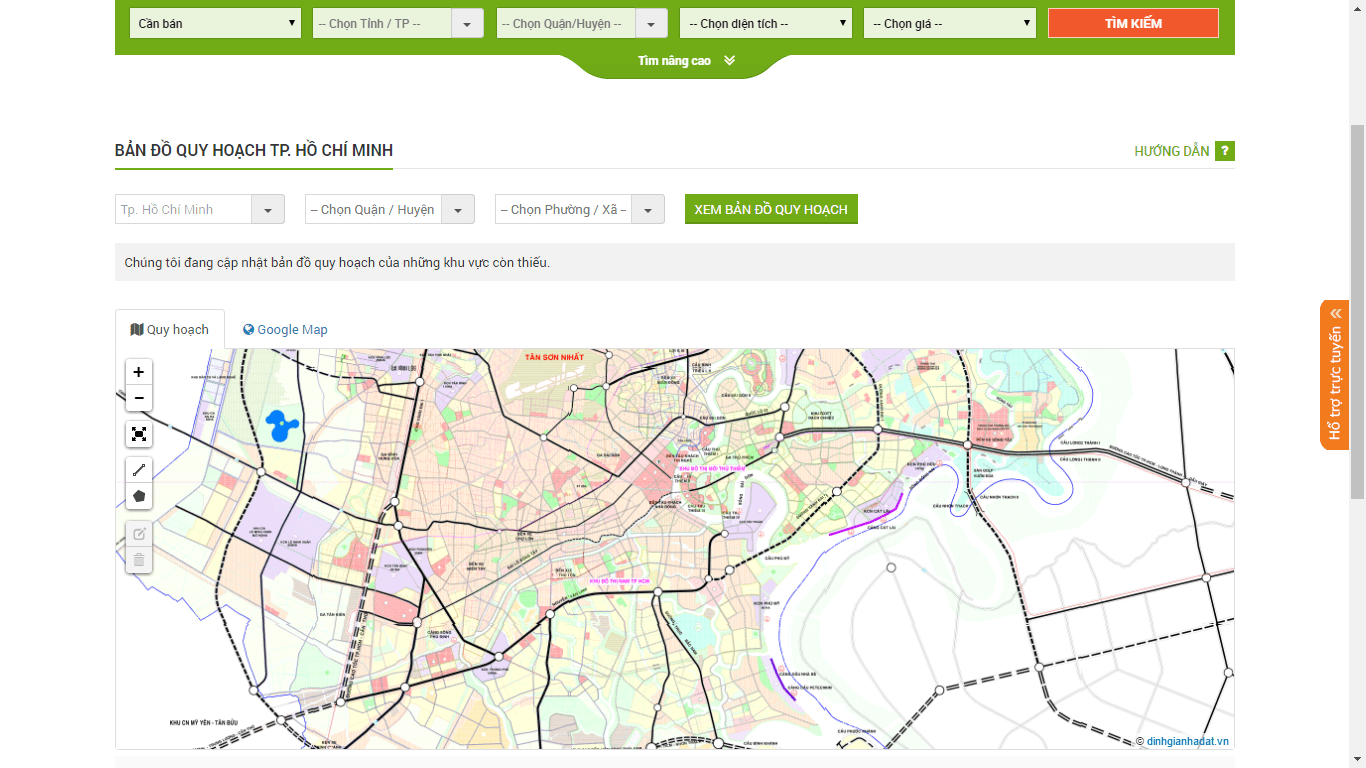
Task: Click the delete layers trash icon
Action: (139, 560)
